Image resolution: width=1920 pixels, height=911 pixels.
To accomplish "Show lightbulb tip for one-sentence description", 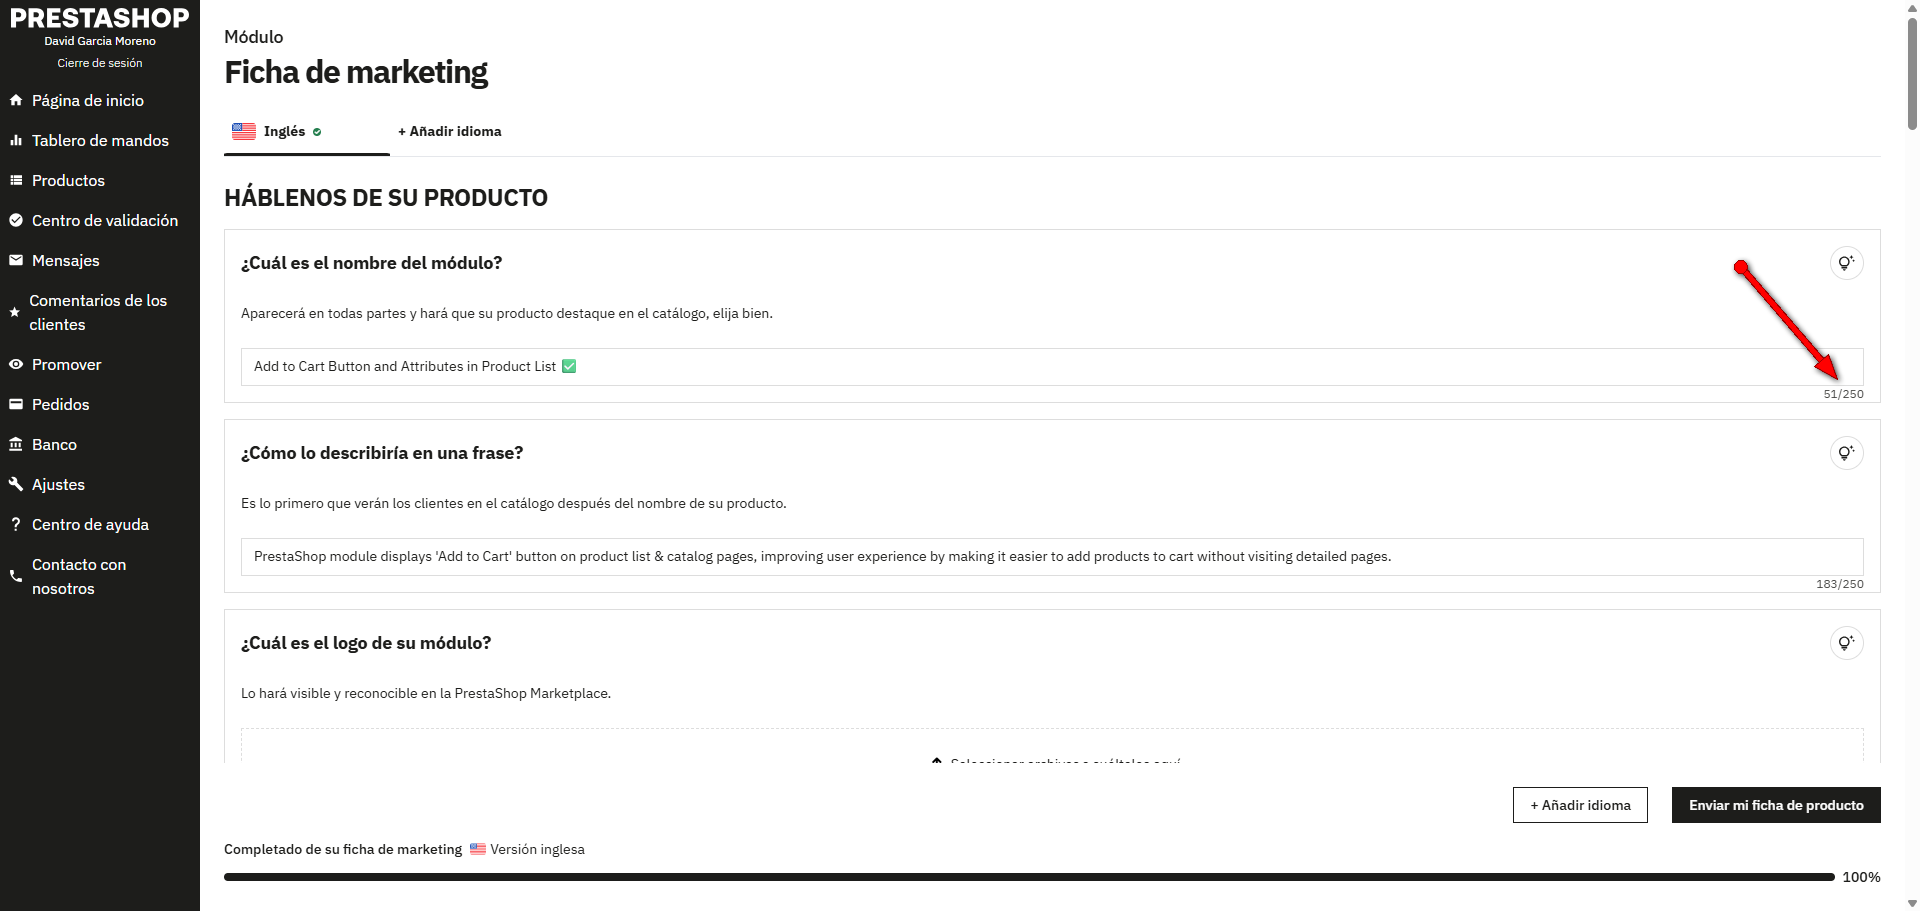I will tap(1846, 453).
